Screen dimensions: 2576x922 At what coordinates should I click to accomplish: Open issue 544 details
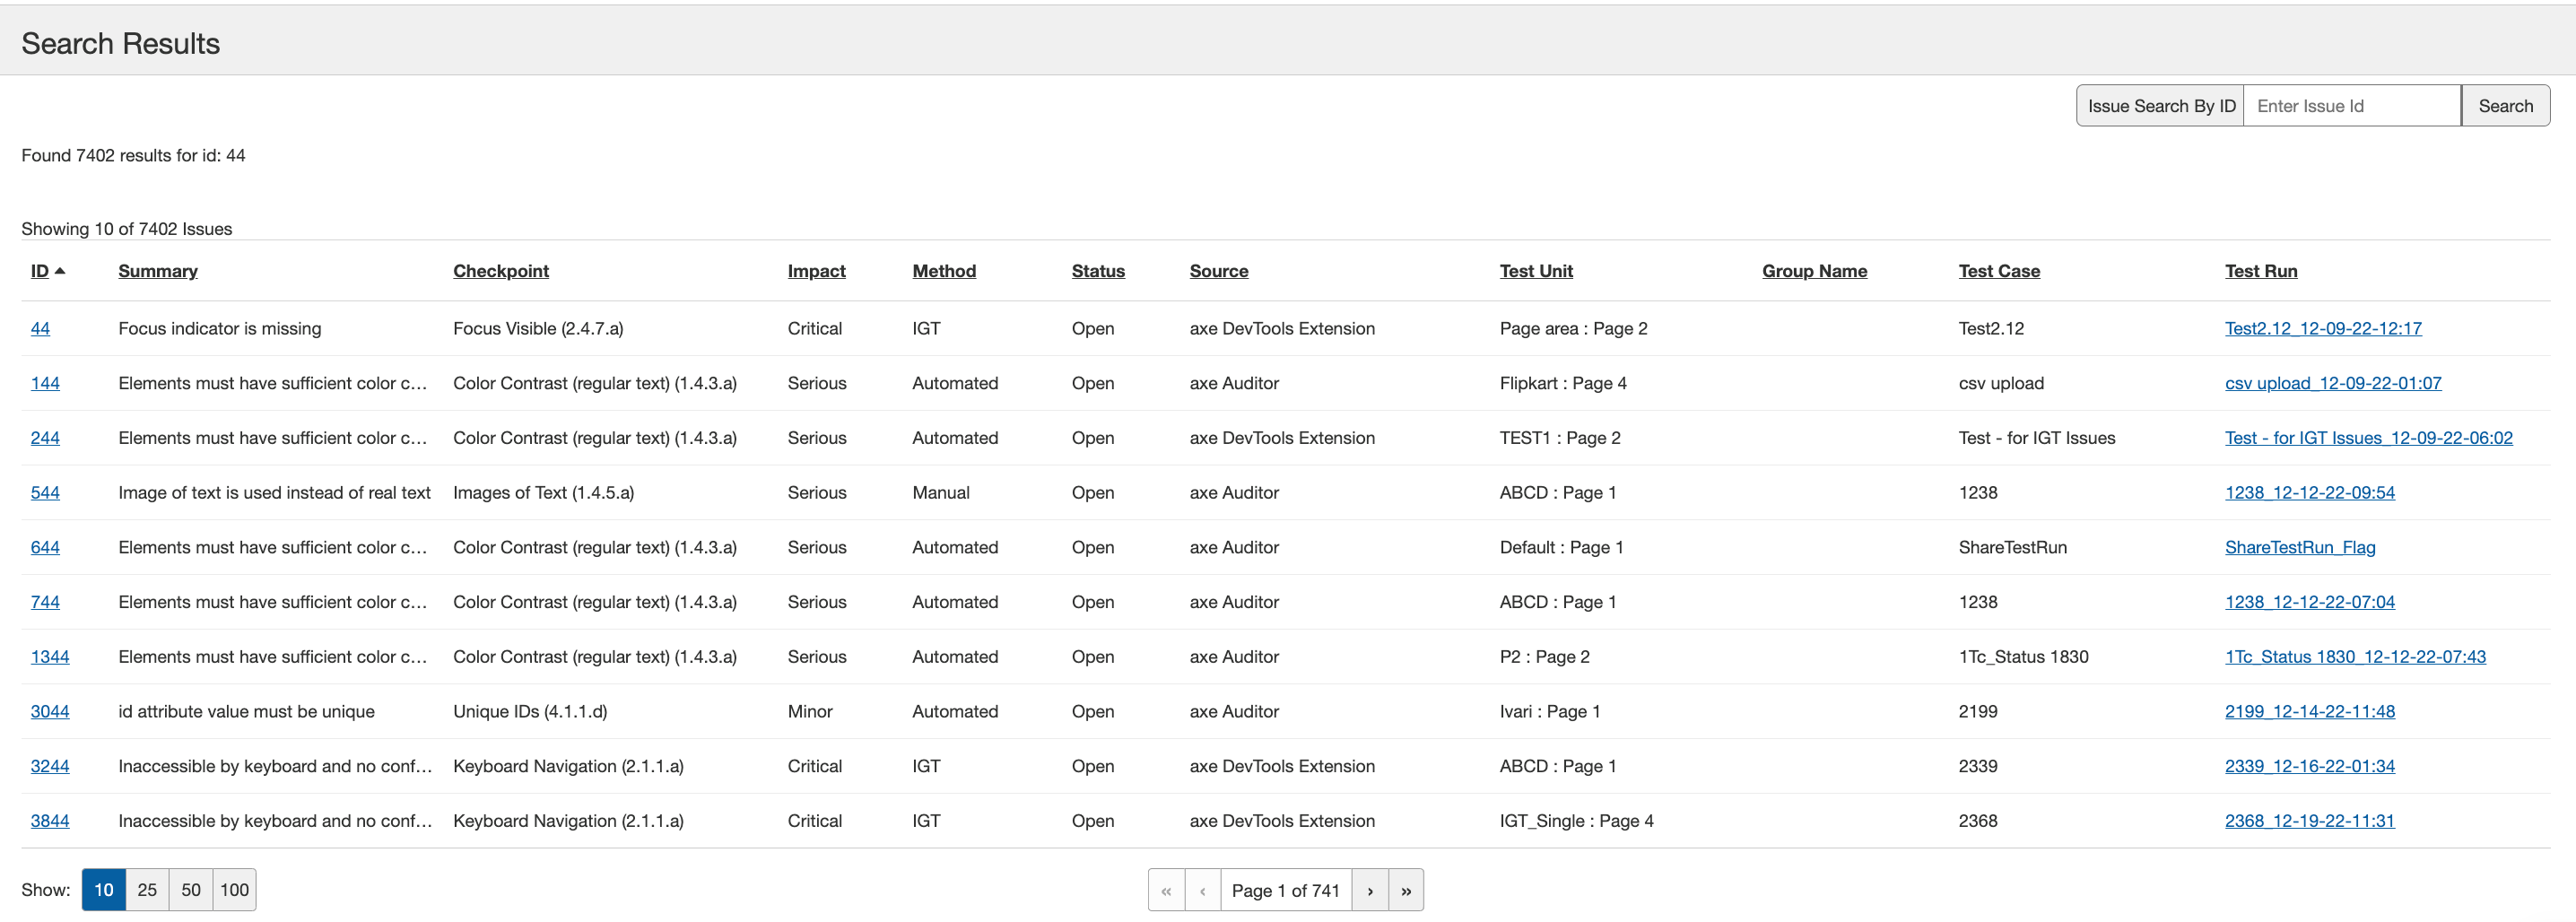click(45, 492)
